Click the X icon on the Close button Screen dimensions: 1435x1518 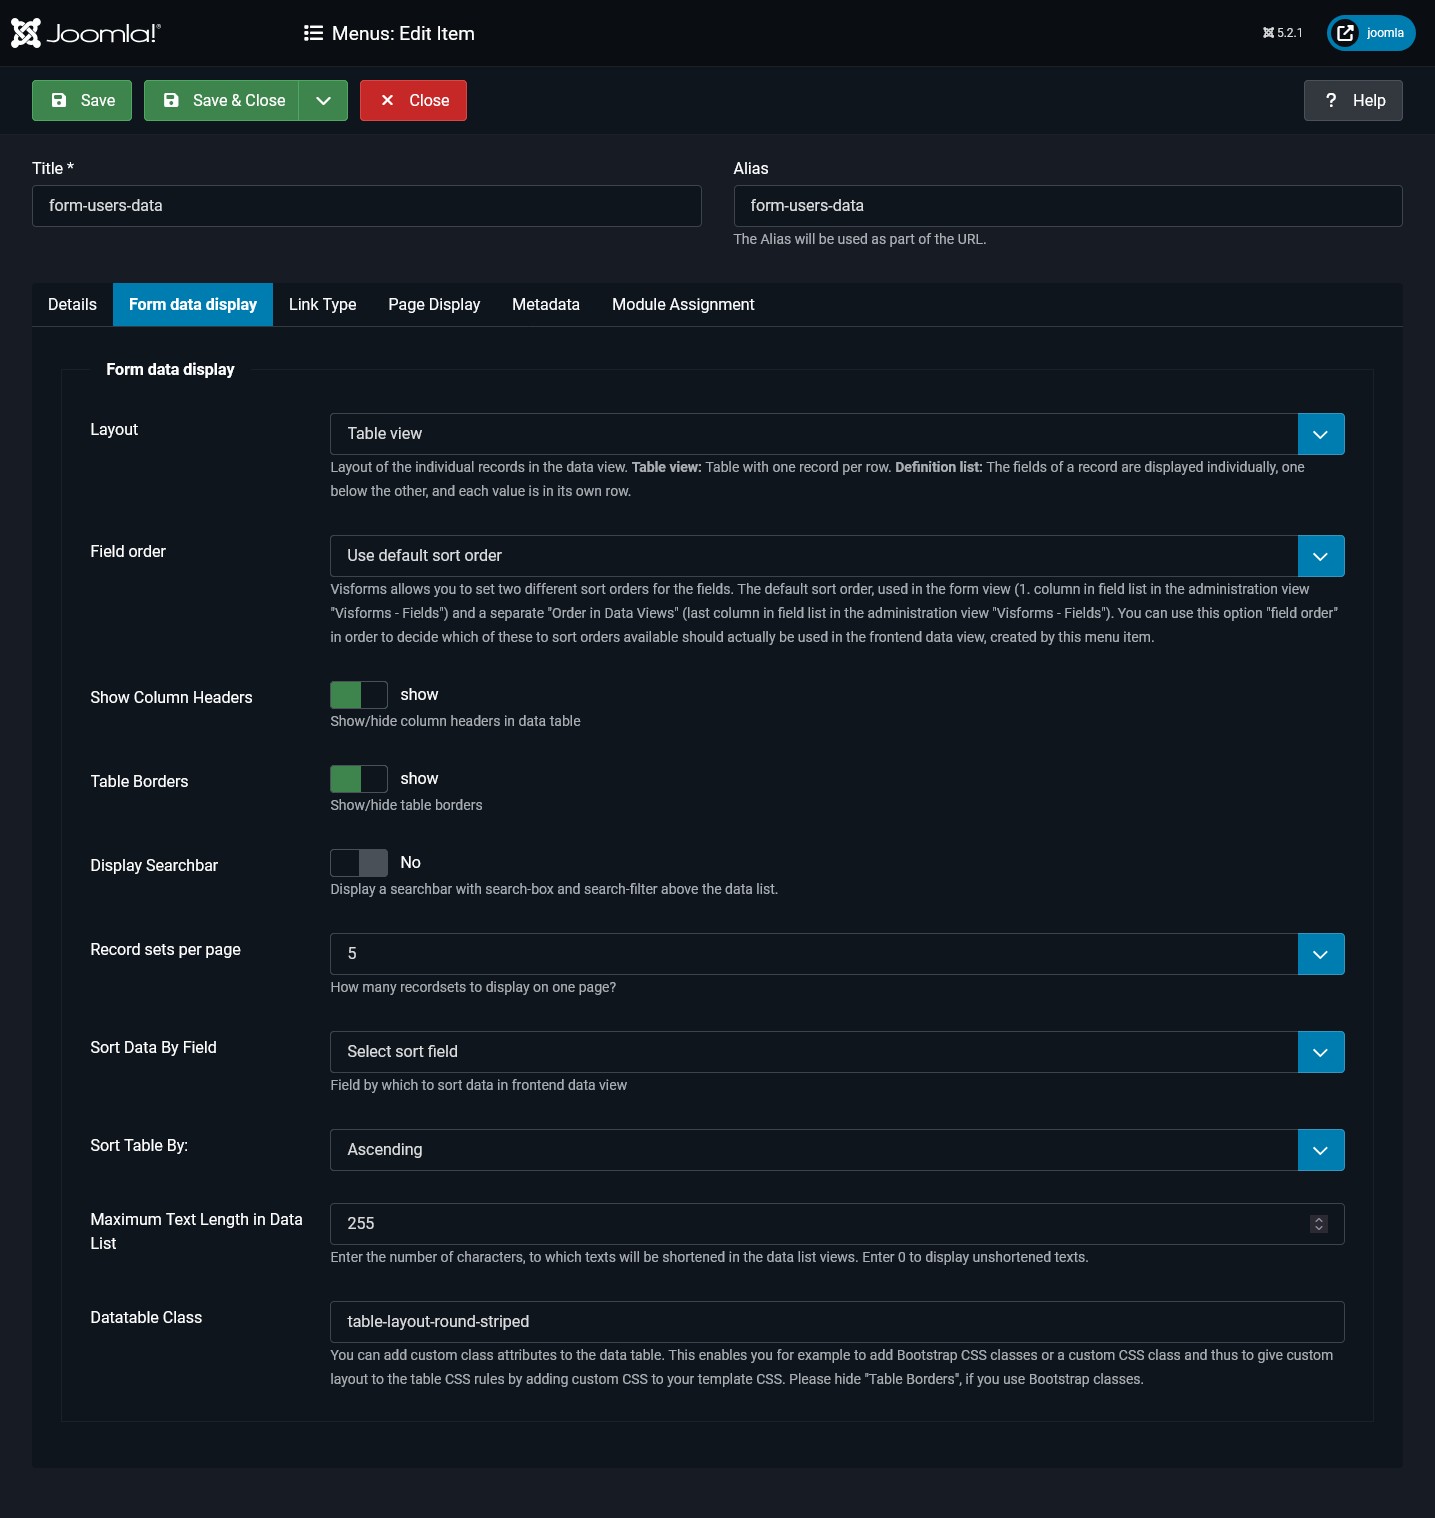[388, 100]
